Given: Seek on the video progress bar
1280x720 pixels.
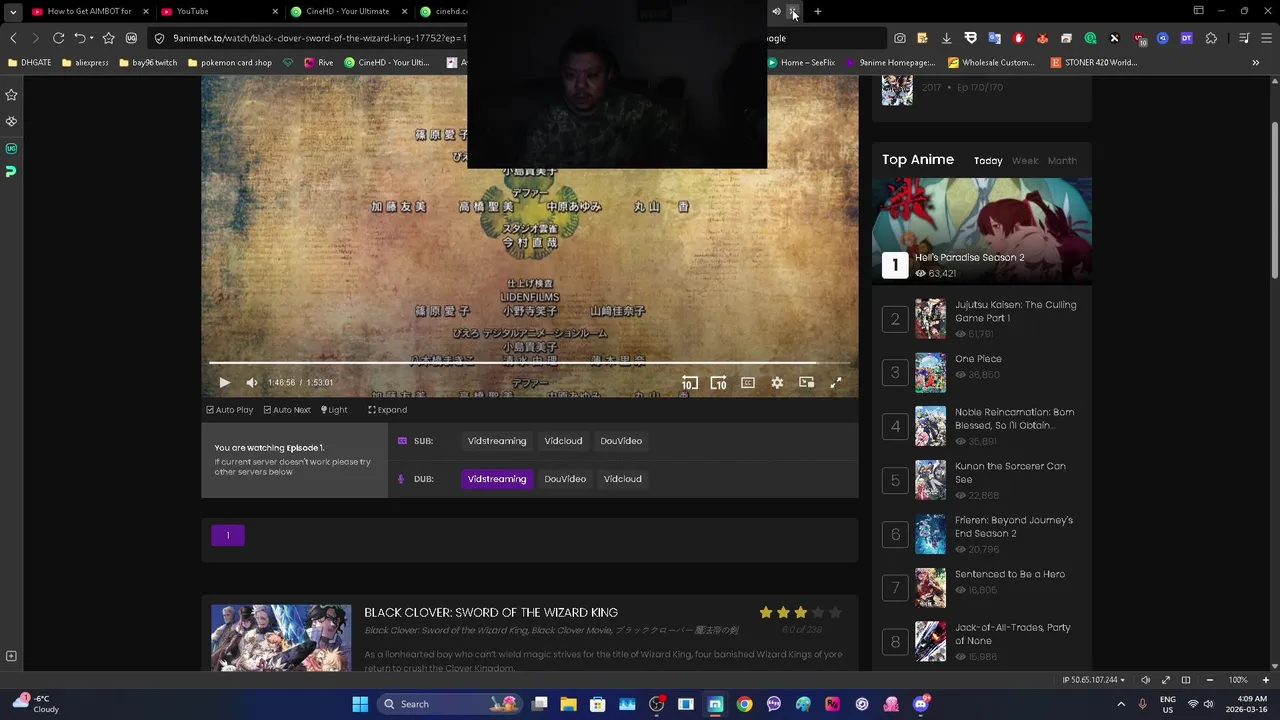Looking at the screenshot, I should tap(530, 363).
